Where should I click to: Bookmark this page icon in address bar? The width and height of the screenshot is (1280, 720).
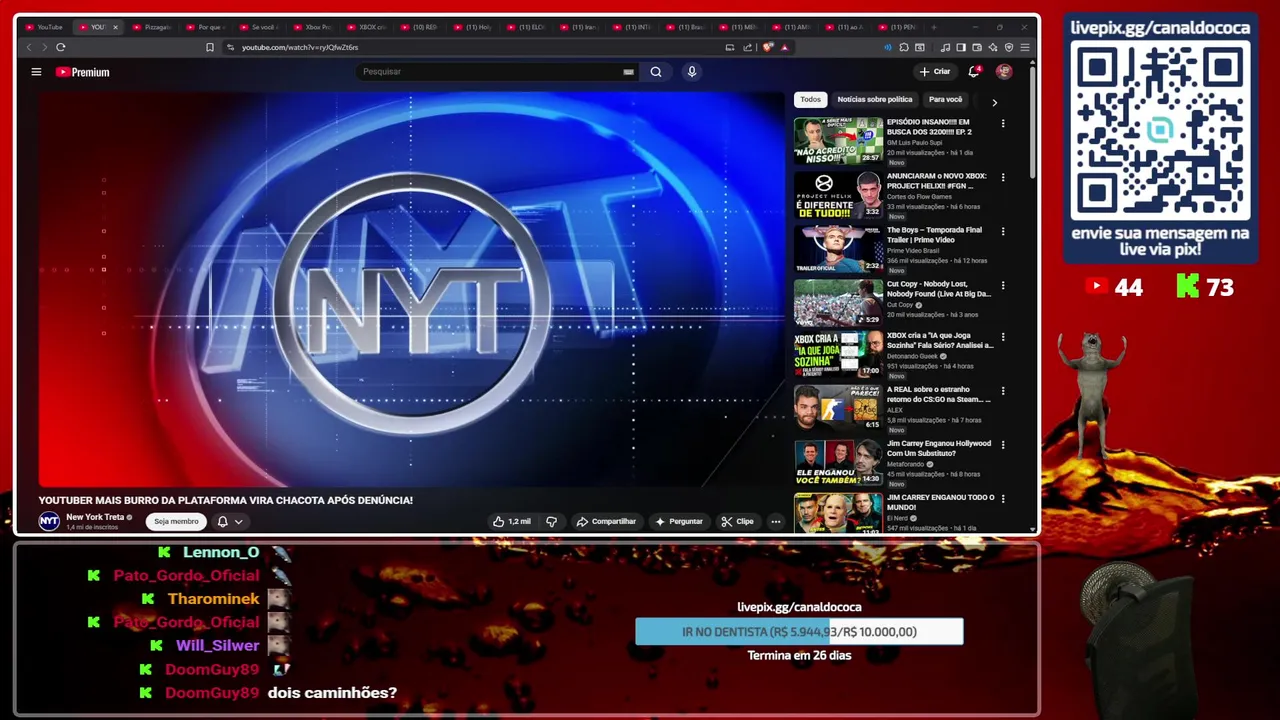(209, 47)
